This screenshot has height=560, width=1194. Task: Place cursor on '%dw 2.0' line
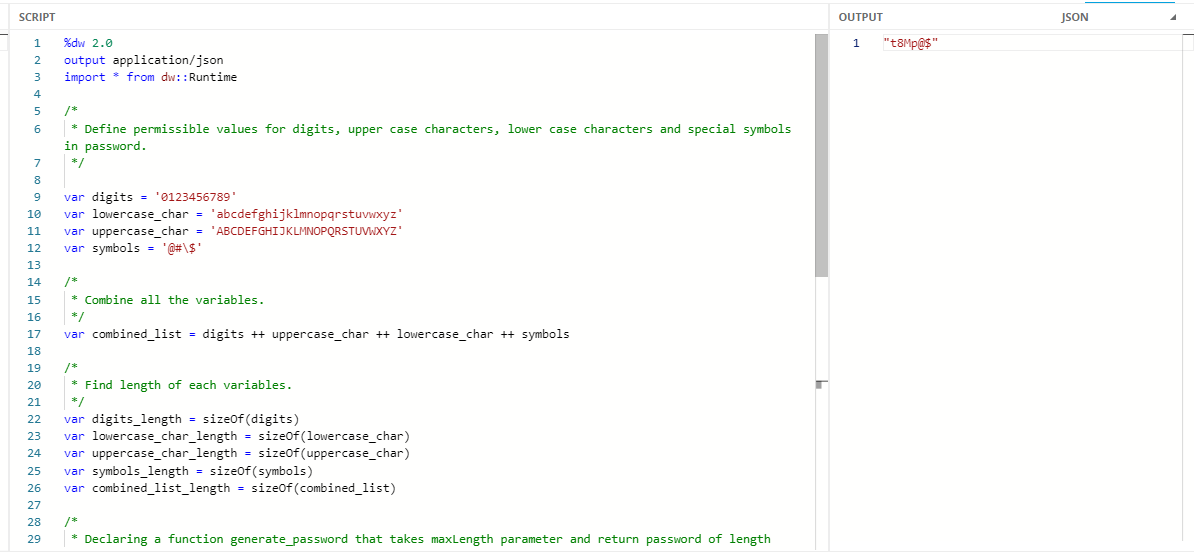(x=88, y=43)
